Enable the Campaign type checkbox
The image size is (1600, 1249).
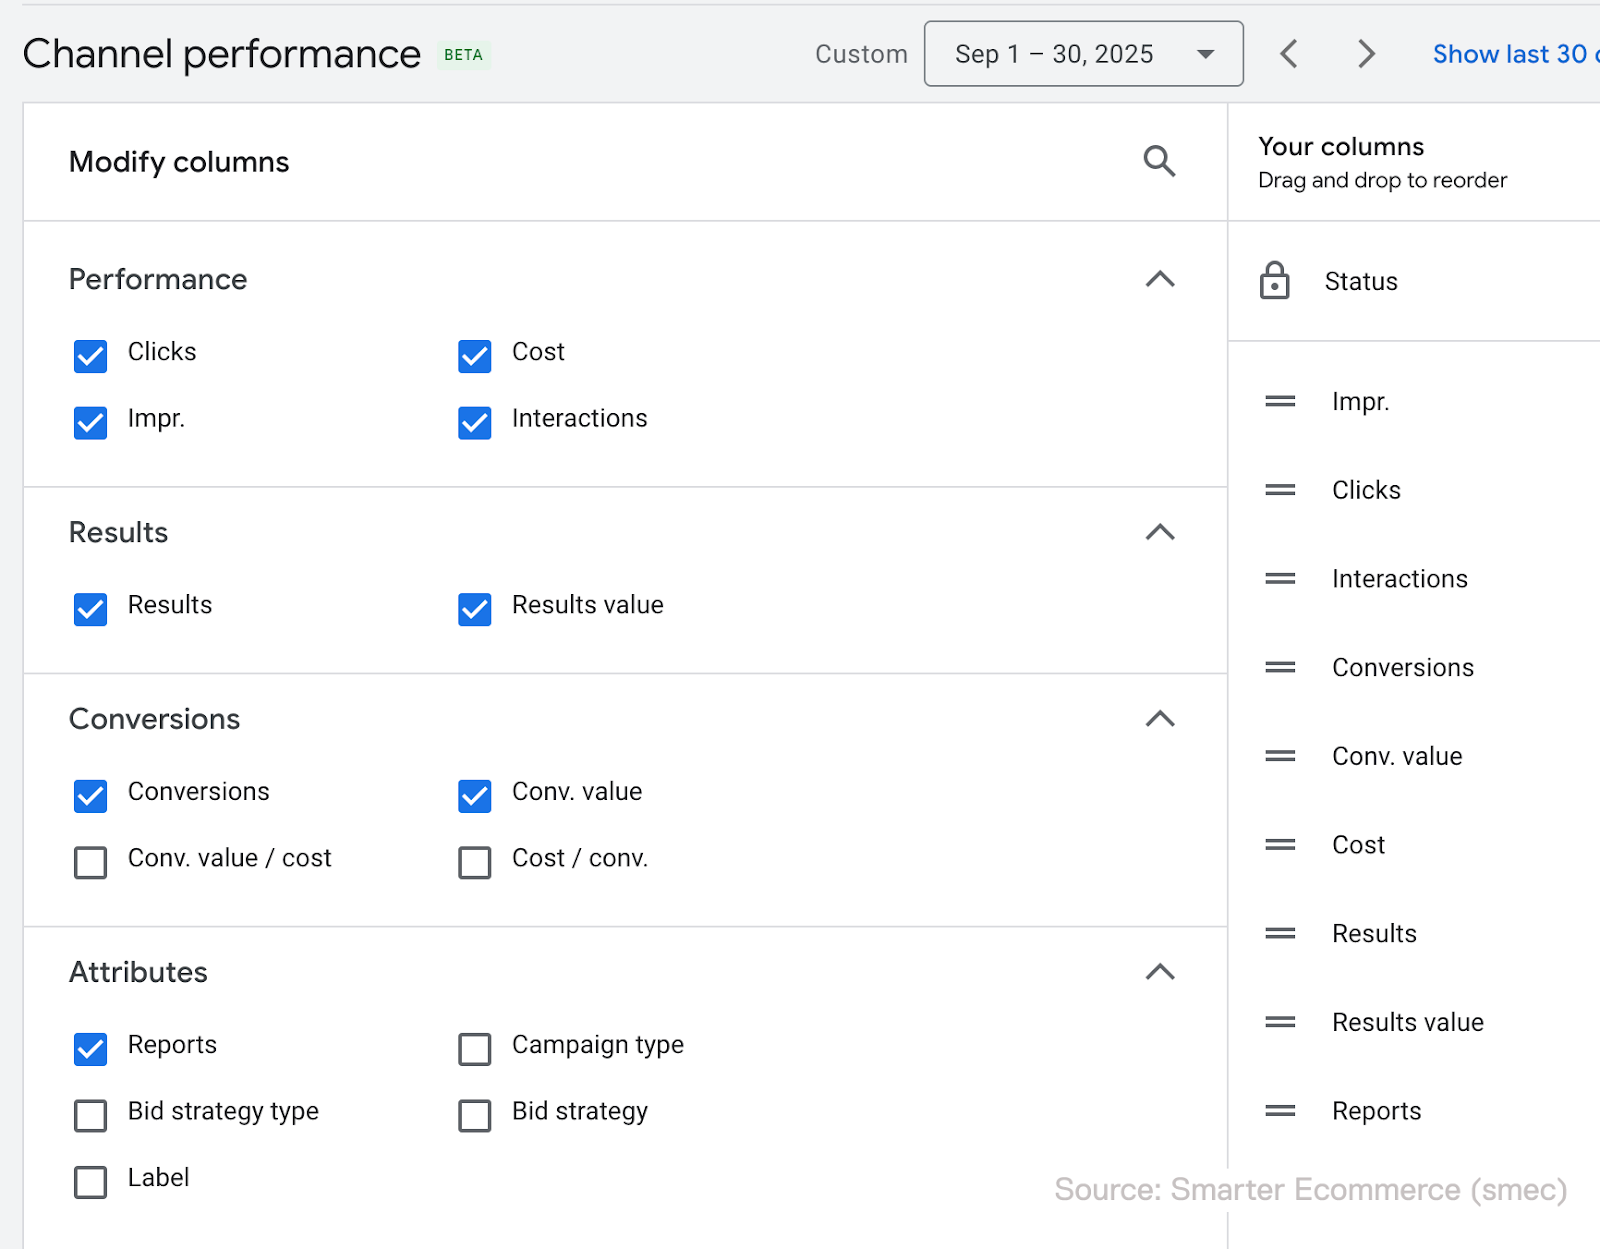click(474, 1049)
